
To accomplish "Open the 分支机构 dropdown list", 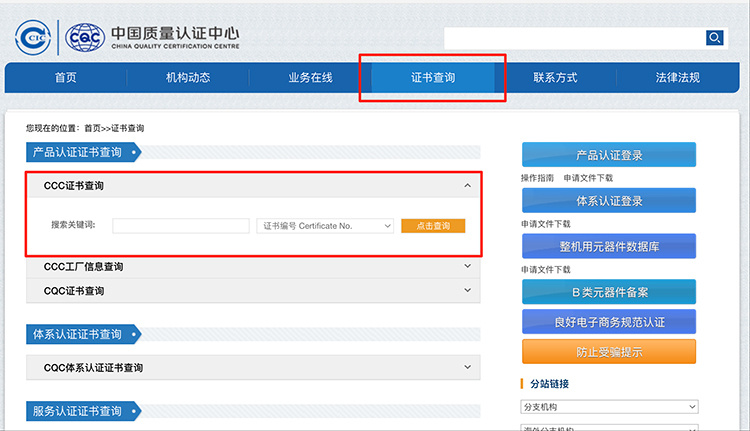I will tap(609, 407).
